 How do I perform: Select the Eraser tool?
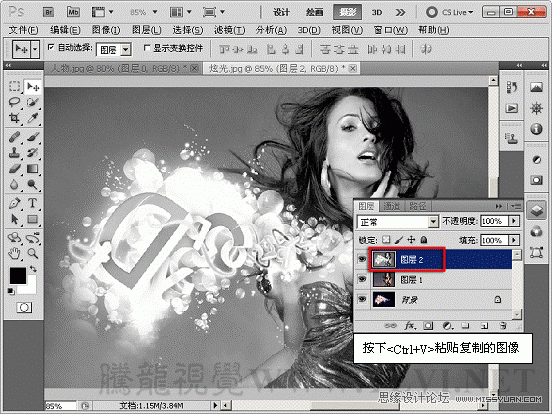[14, 169]
